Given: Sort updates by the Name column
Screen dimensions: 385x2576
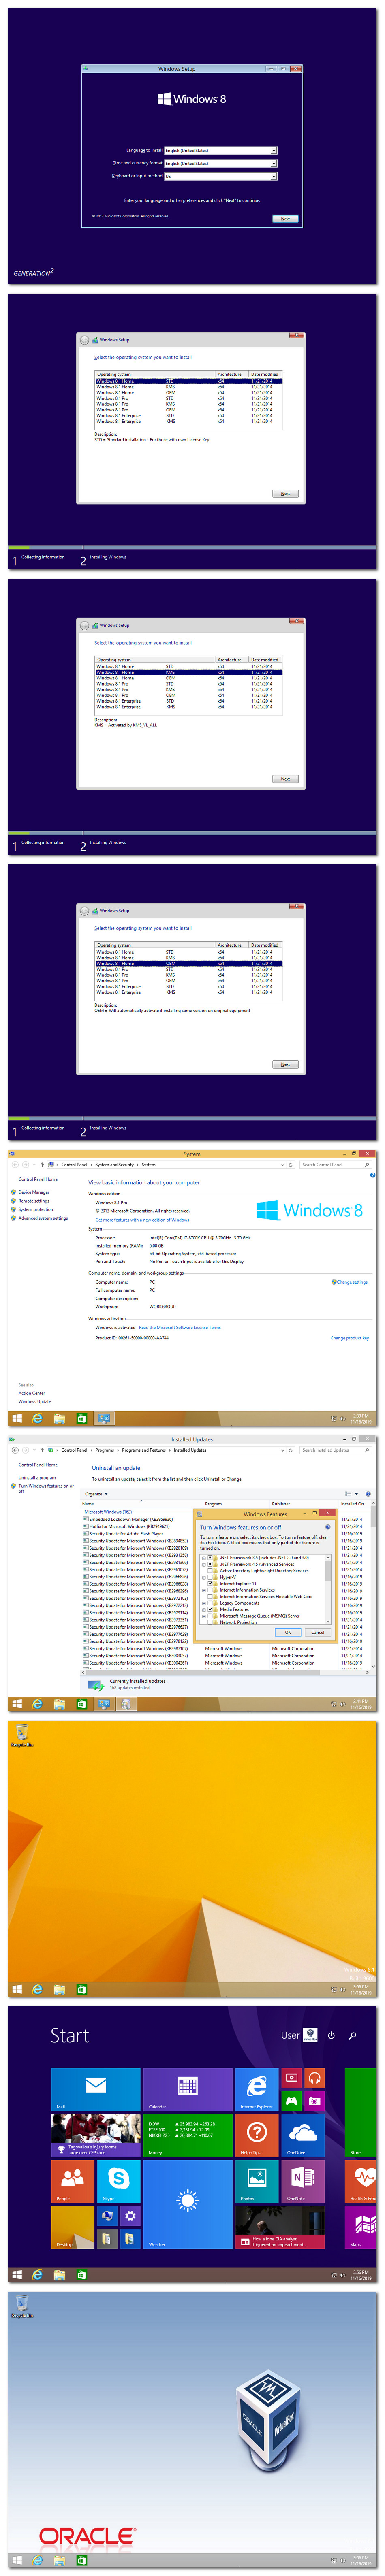Looking at the screenshot, I should pyautogui.click(x=88, y=1504).
